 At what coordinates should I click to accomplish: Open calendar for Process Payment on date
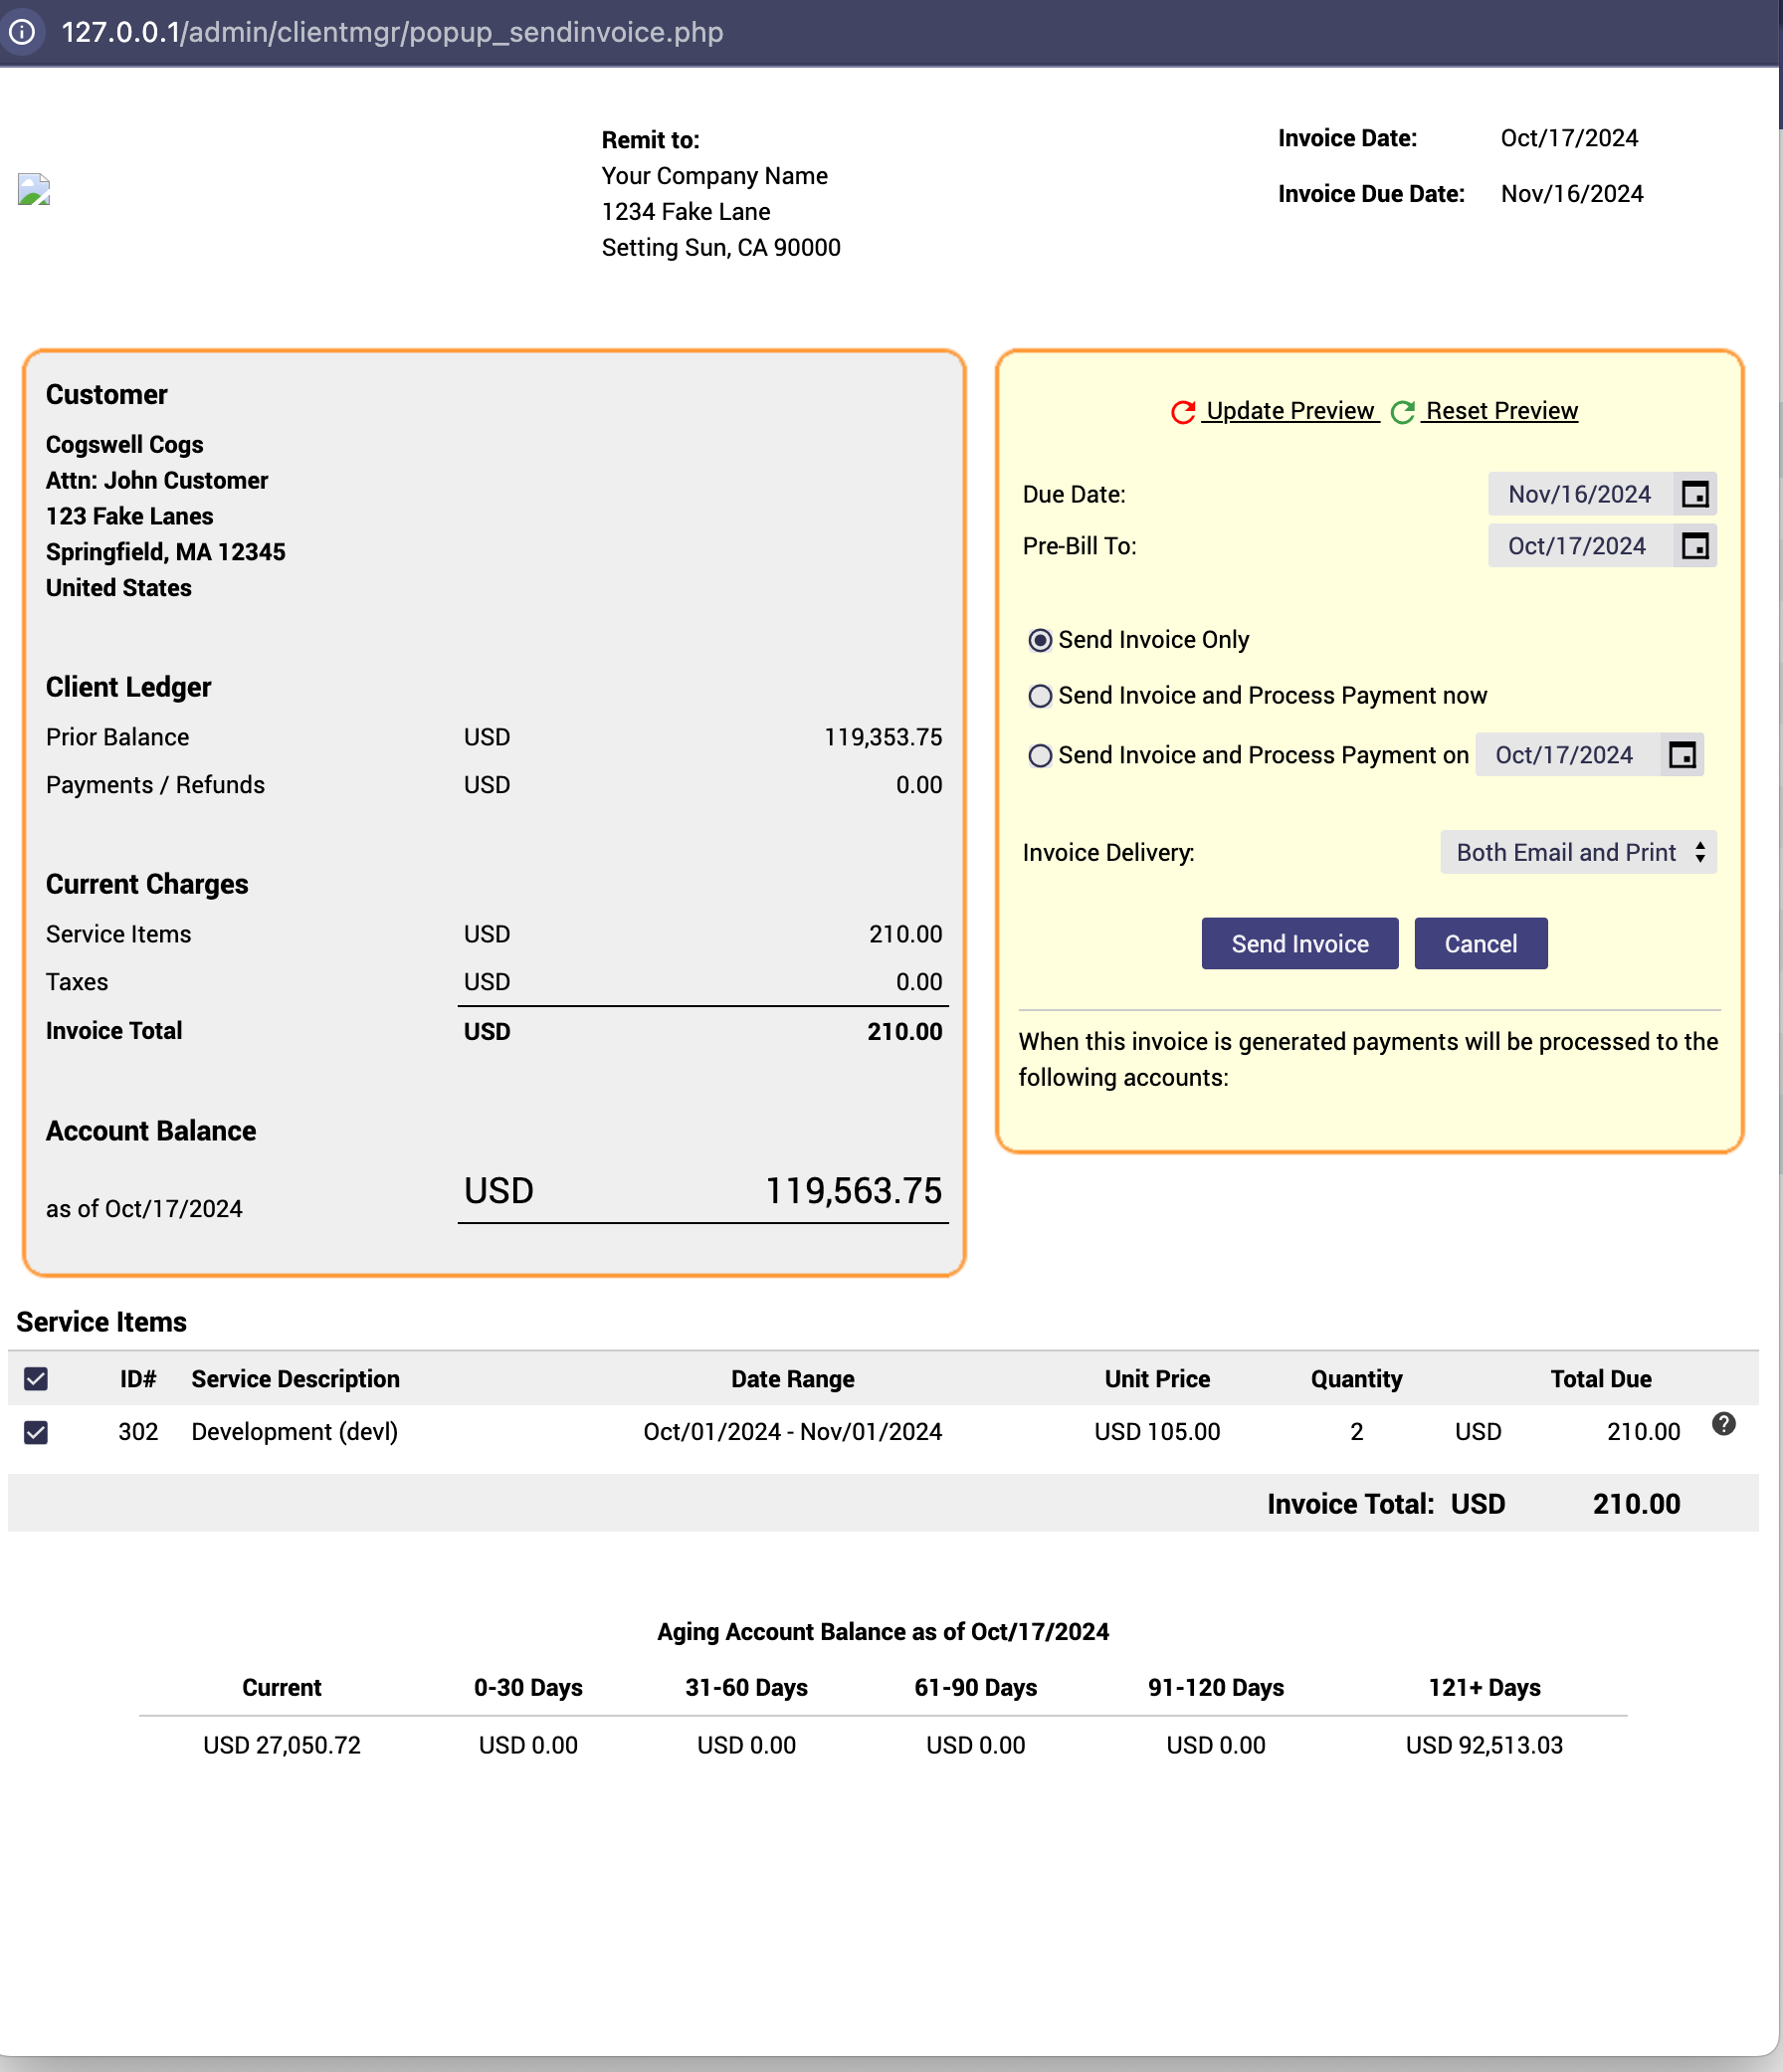point(1681,755)
